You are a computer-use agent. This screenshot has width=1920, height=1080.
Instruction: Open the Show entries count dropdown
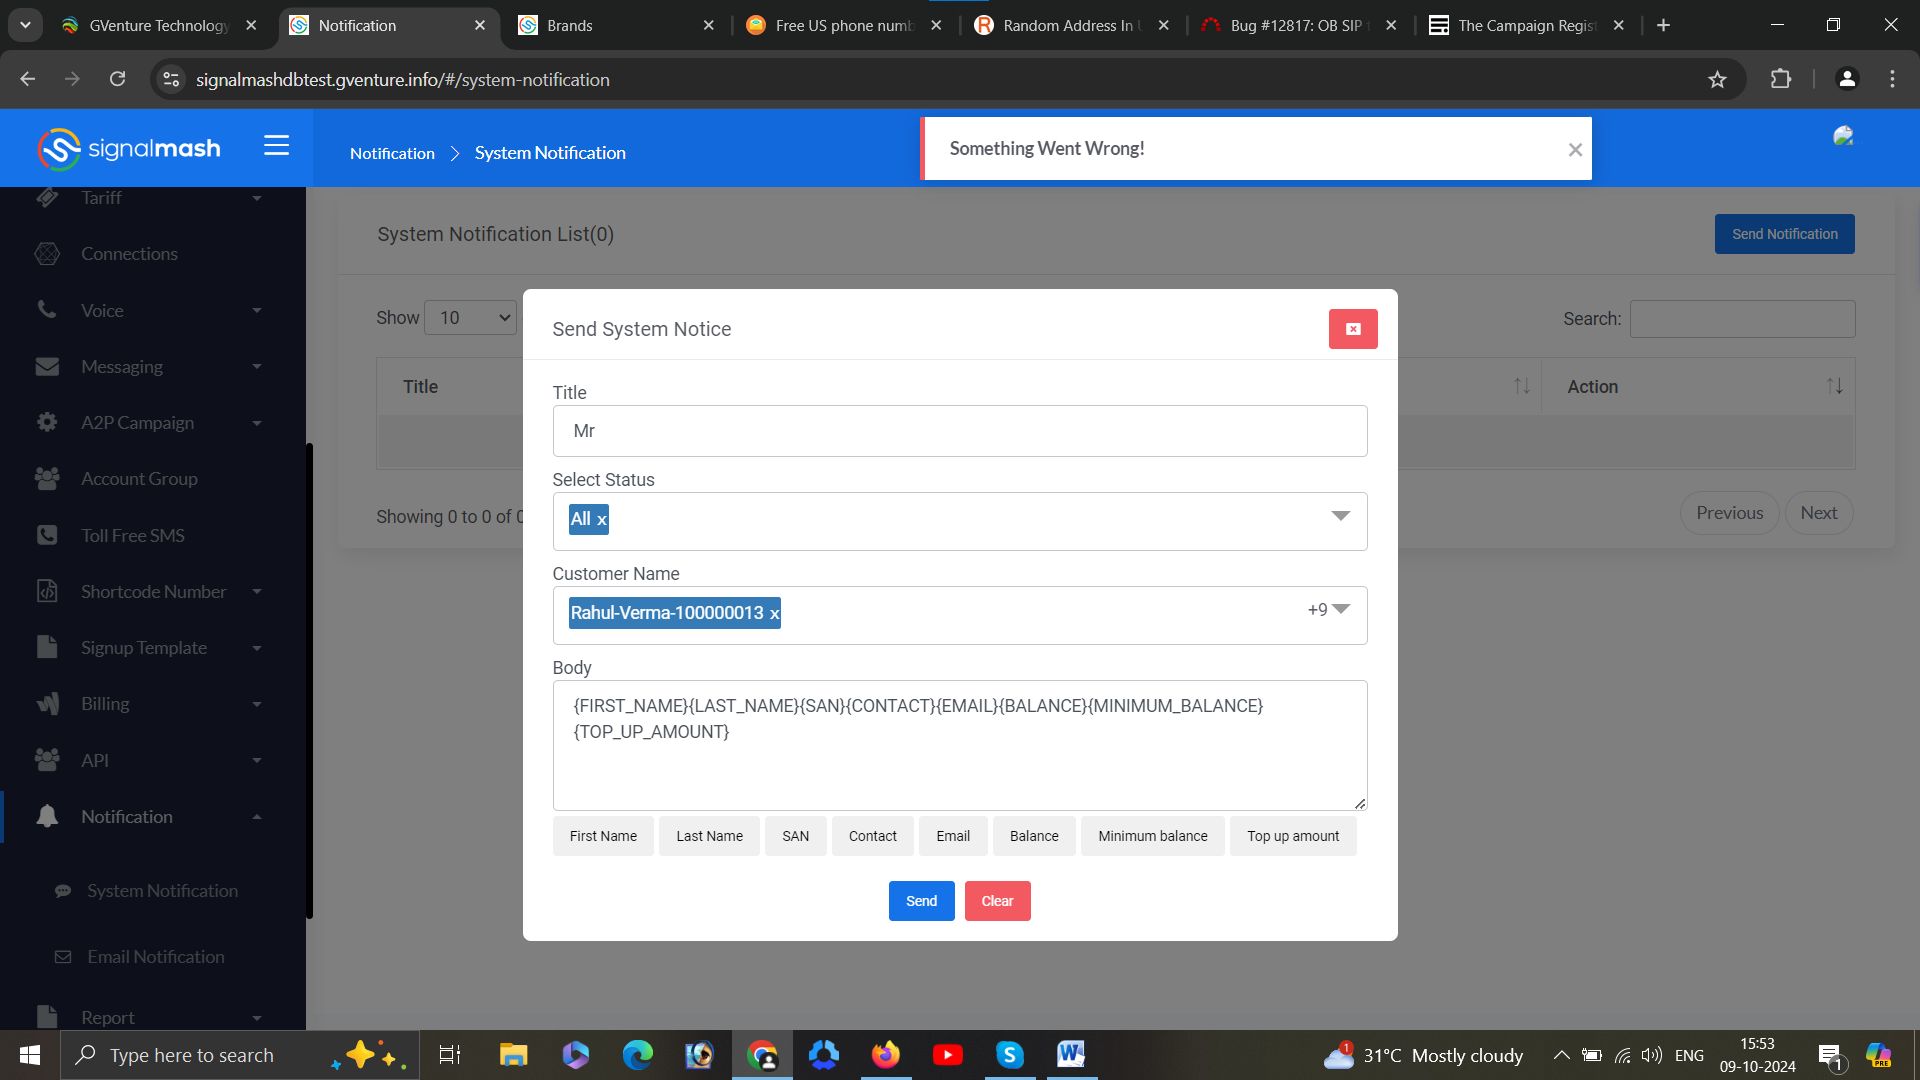click(471, 318)
